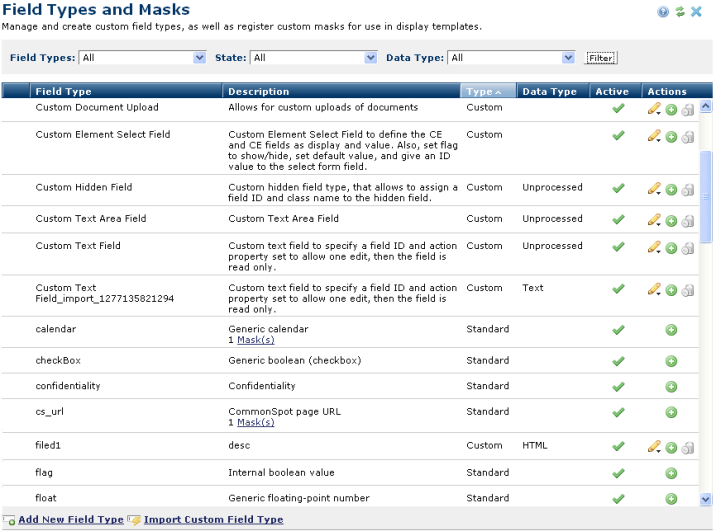Edit Custom Document Upload with pencil icon

coord(654,109)
